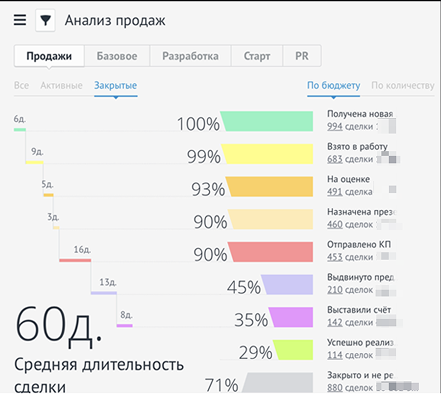
Task: Click the funnel filter icon
Action: [x=45, y=20]
